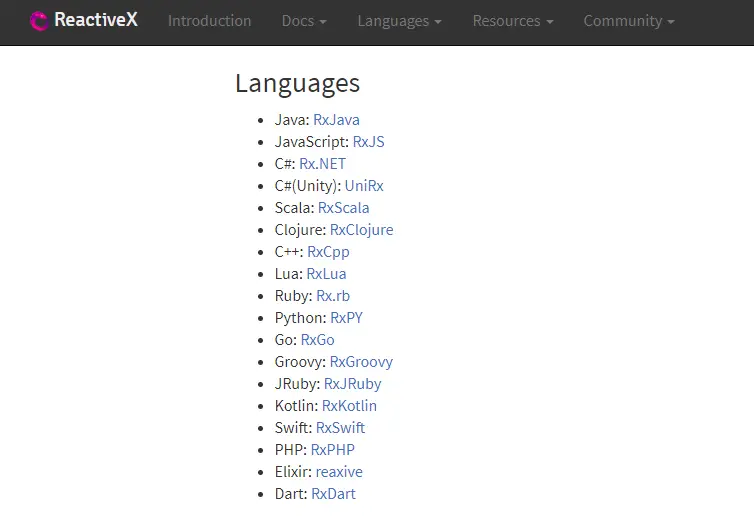Open the RxPHP link

(333, 450)
